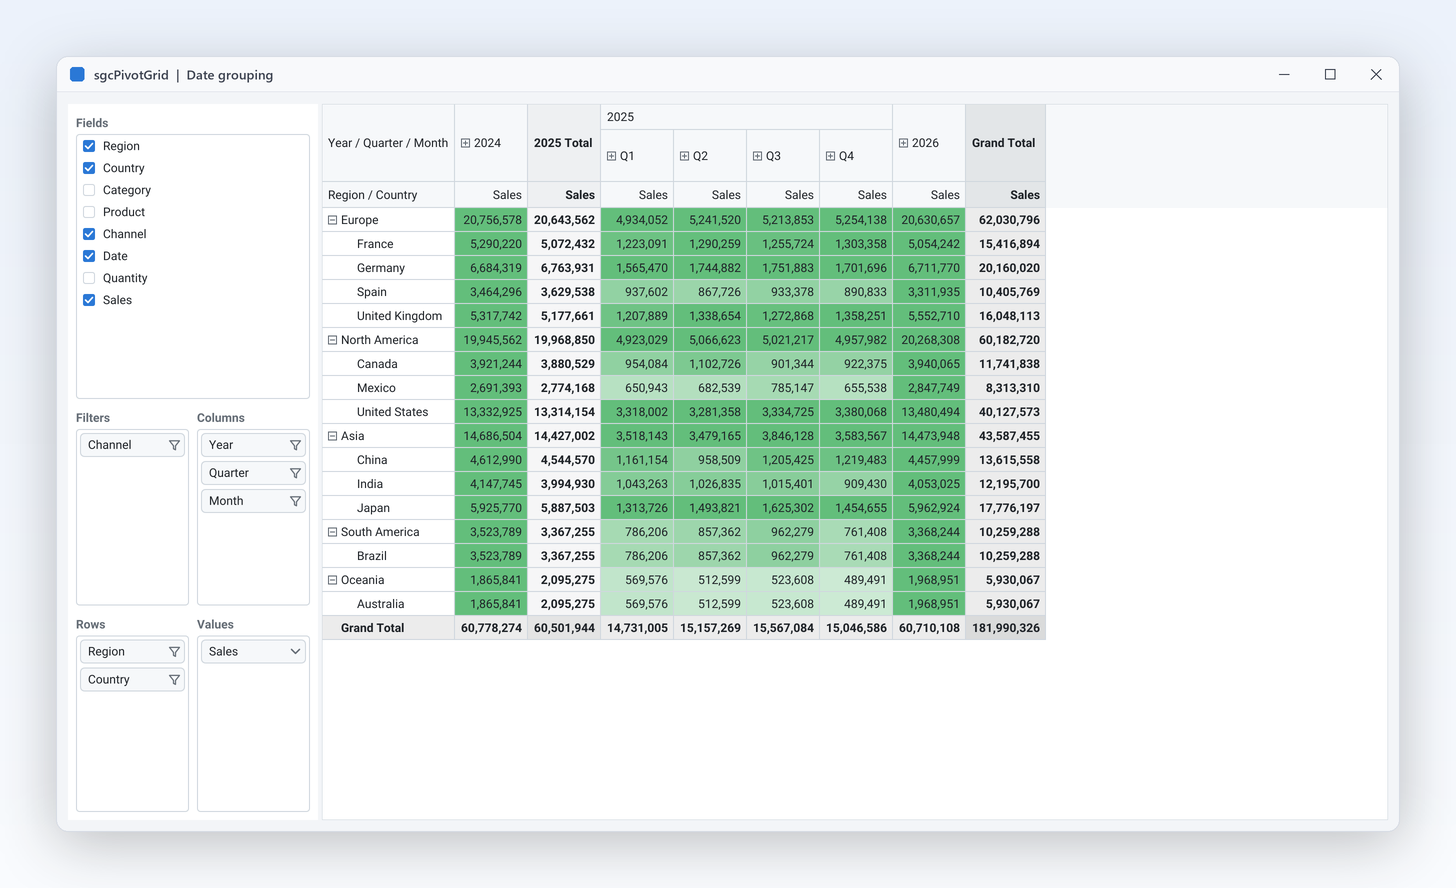This screenshot has height=888, width=1456.
Task: Click the filter icon on the Channel field
Action: pyautogui.click(x=174, y=445)
